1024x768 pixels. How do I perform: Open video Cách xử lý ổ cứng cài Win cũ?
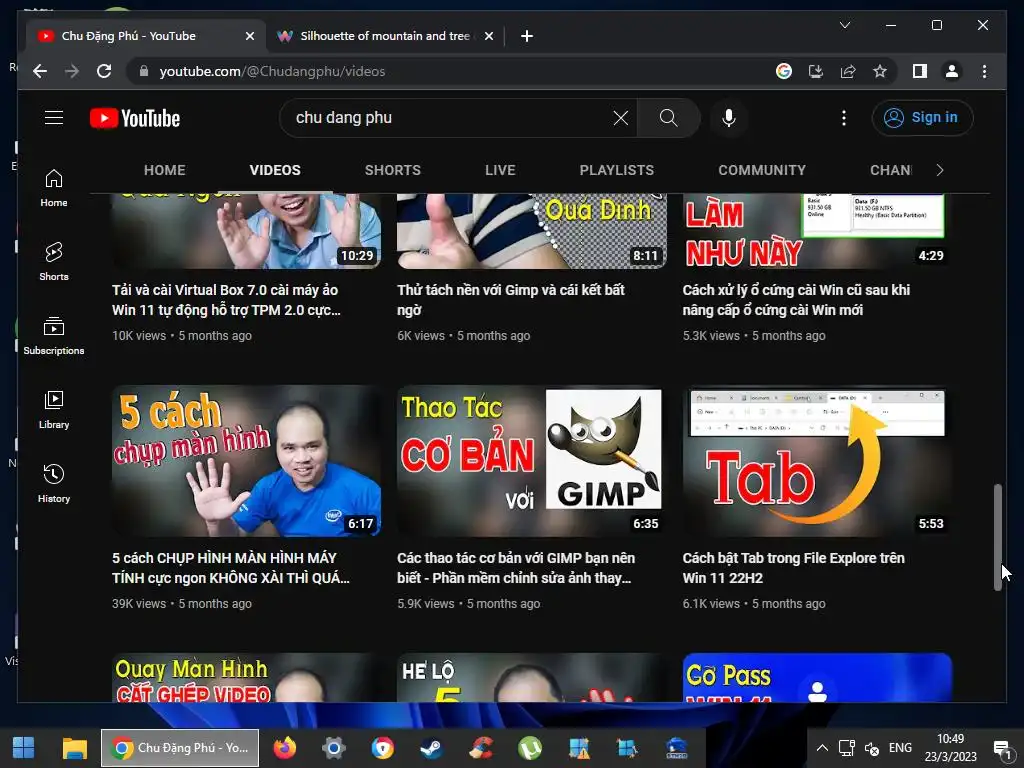click(x=796, y=300)
